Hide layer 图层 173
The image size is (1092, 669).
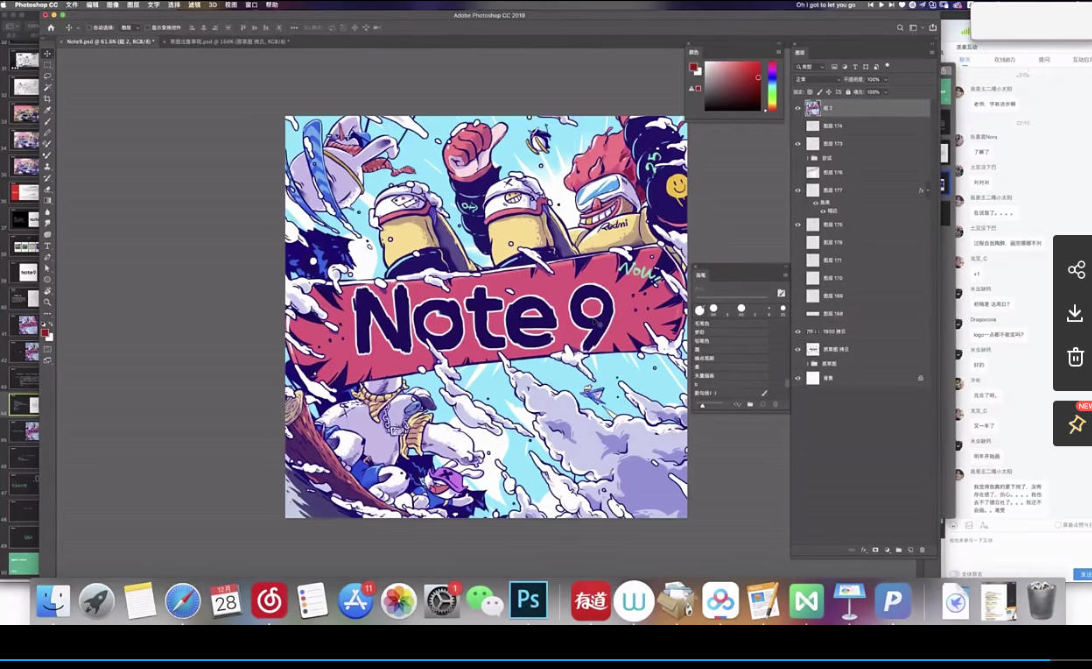click(x=798, y=144)
